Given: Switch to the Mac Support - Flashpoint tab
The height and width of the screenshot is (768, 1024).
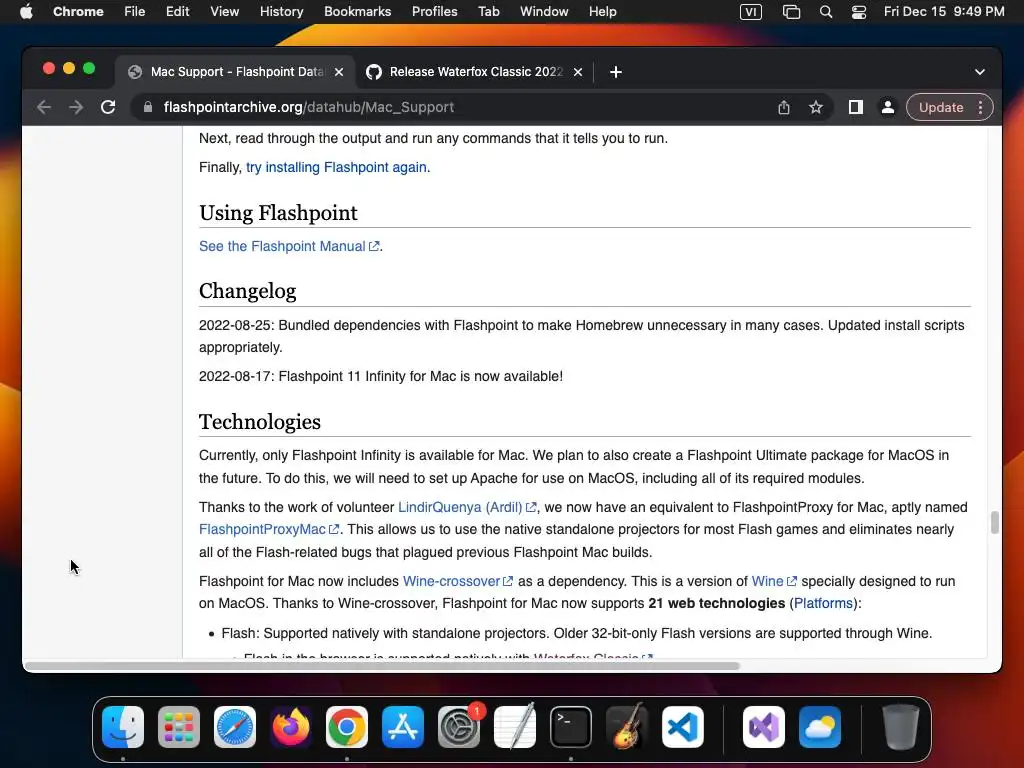Looking at the screenshot, I should (237, 72).
